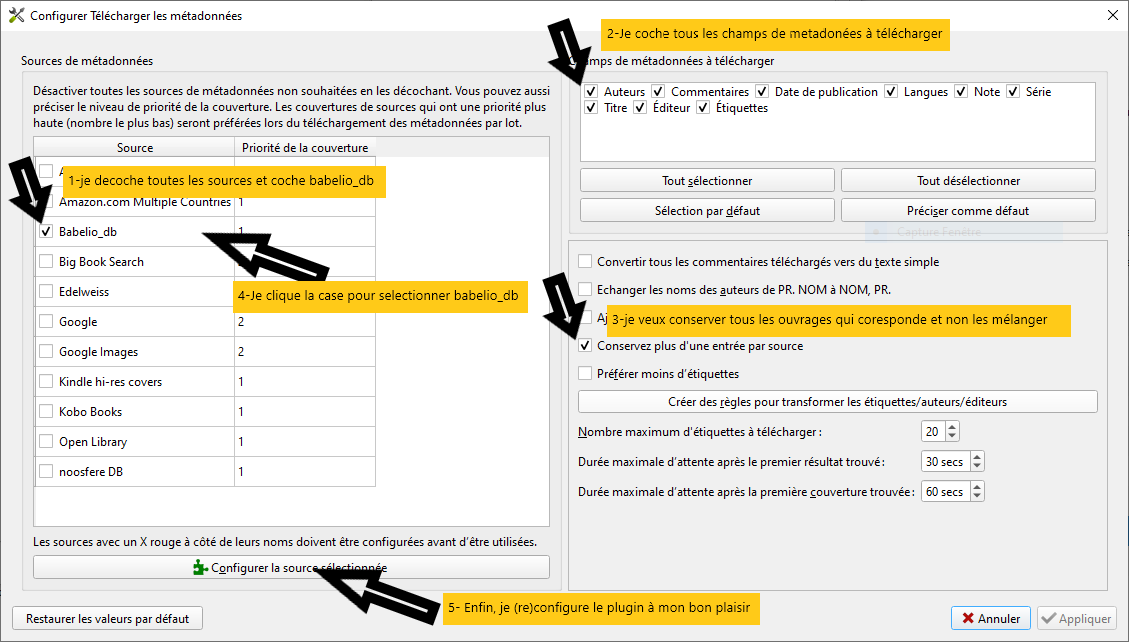Enable the Kobo Books source
This screenshot has width=1129, height=642.
click(46, 412)
